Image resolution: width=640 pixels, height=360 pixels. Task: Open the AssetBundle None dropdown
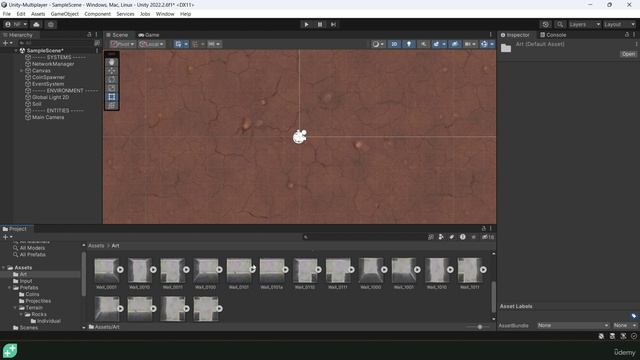[x=572, y=325]
